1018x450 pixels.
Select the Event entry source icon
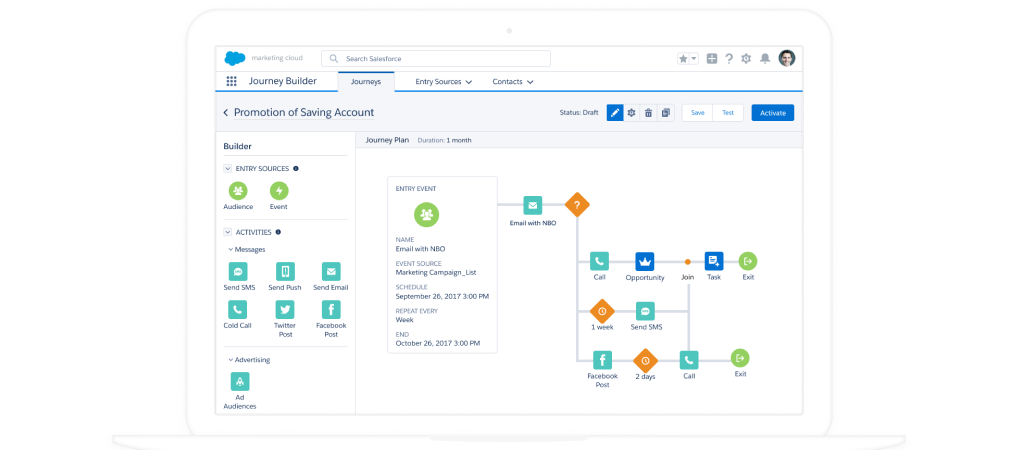(279, 191)
